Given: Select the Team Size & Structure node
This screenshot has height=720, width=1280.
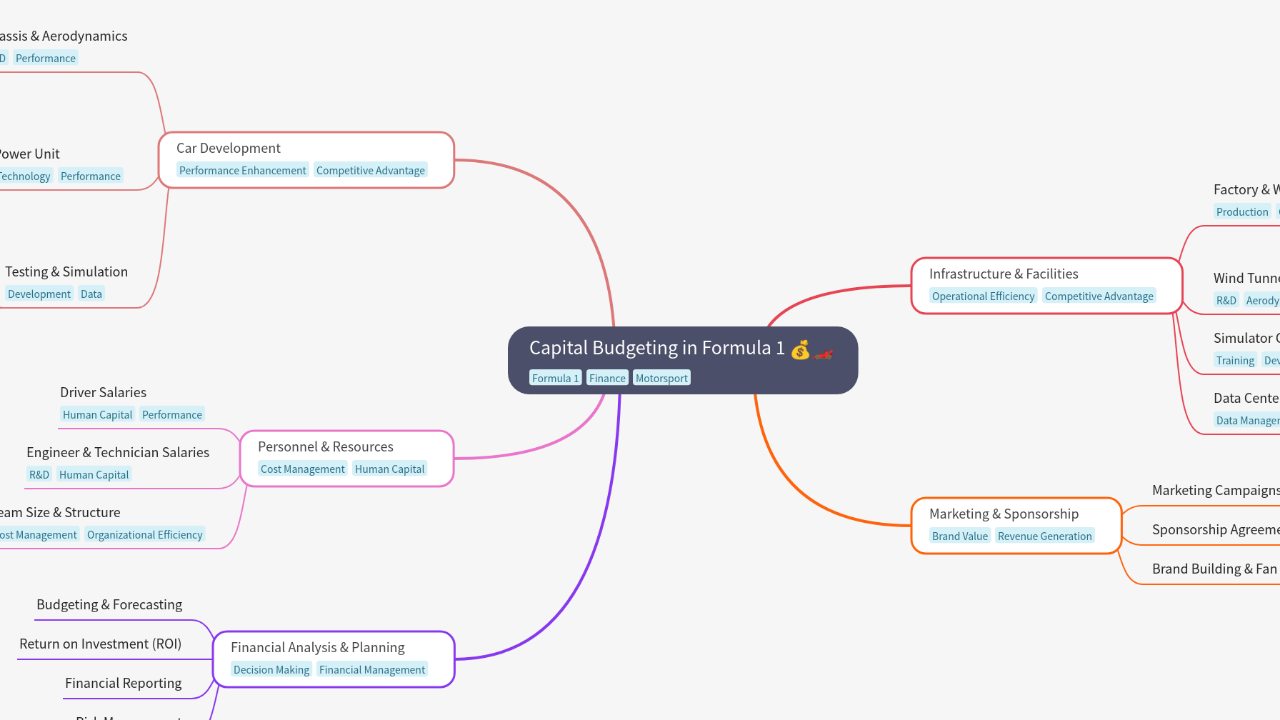Looking at the screenshot, I should pos(60,513).
